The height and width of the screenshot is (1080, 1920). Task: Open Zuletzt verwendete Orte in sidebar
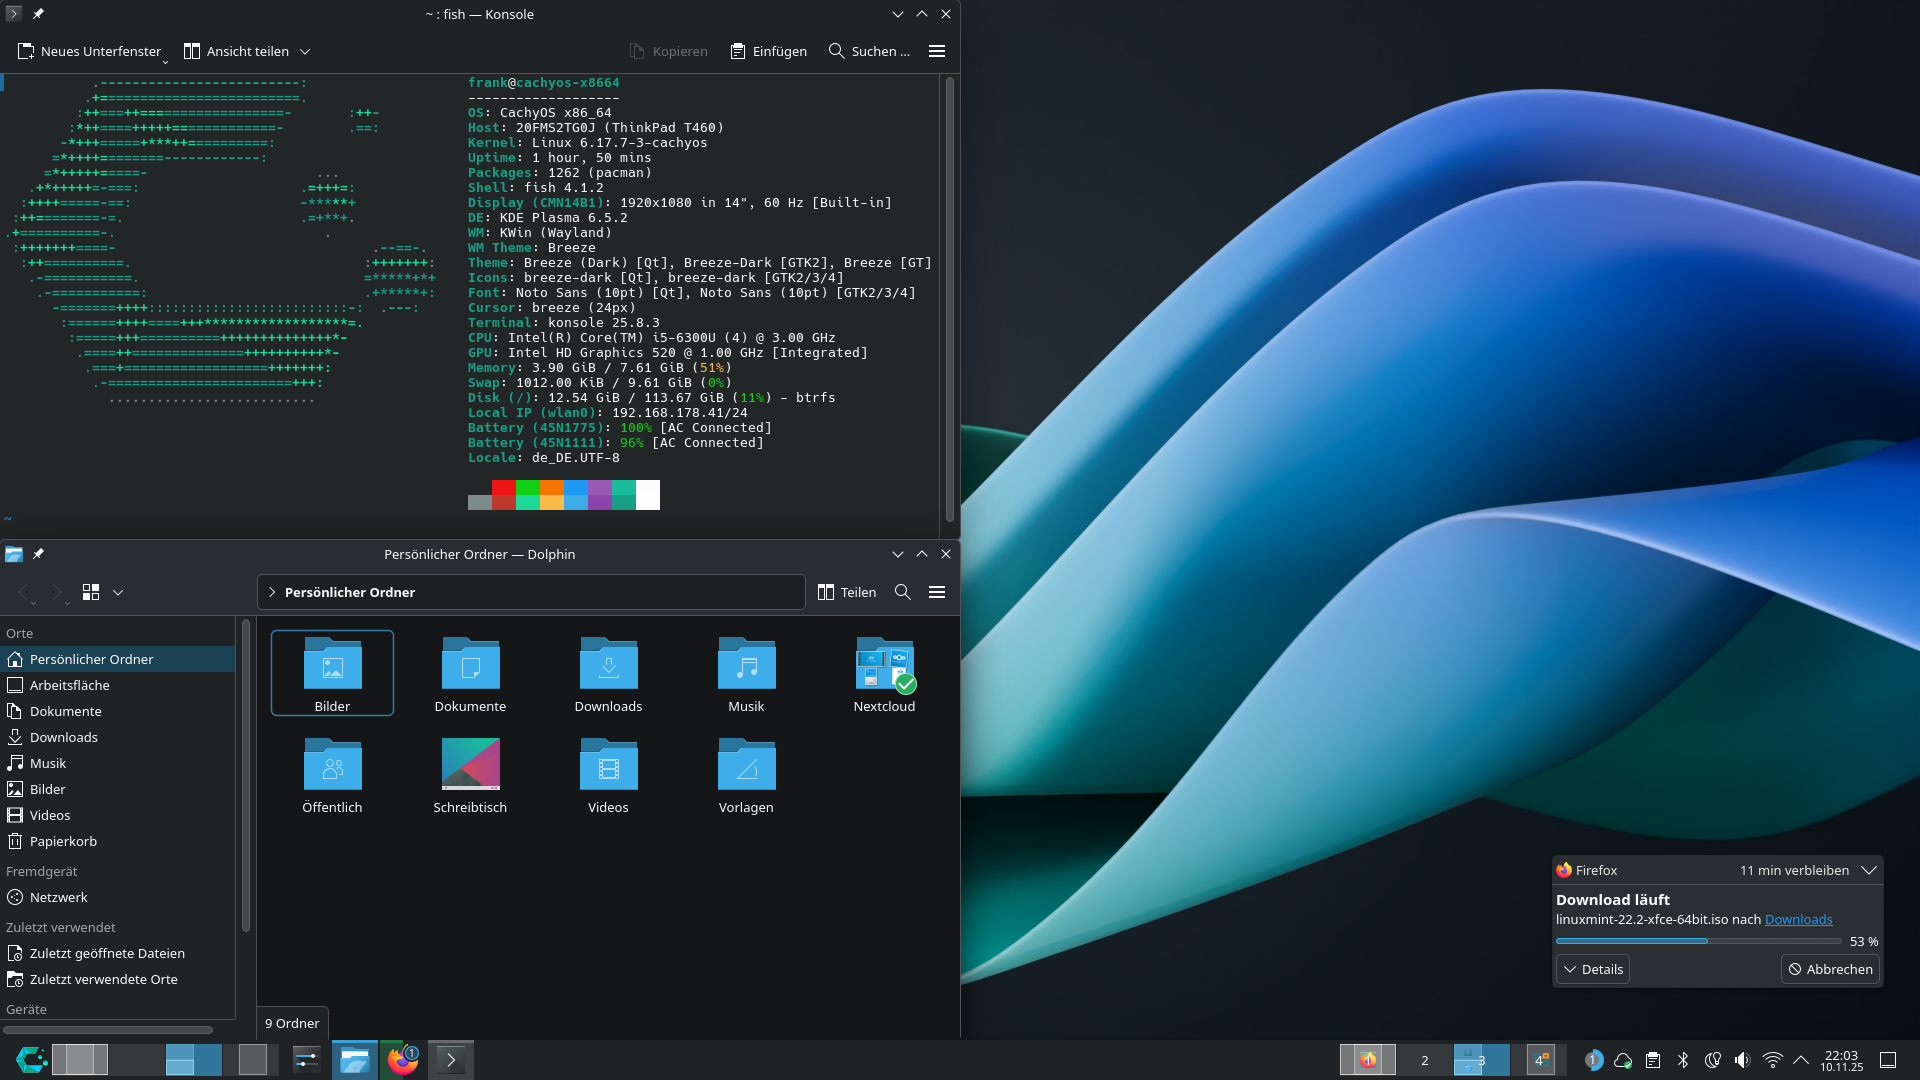click(x=118, y=979)
